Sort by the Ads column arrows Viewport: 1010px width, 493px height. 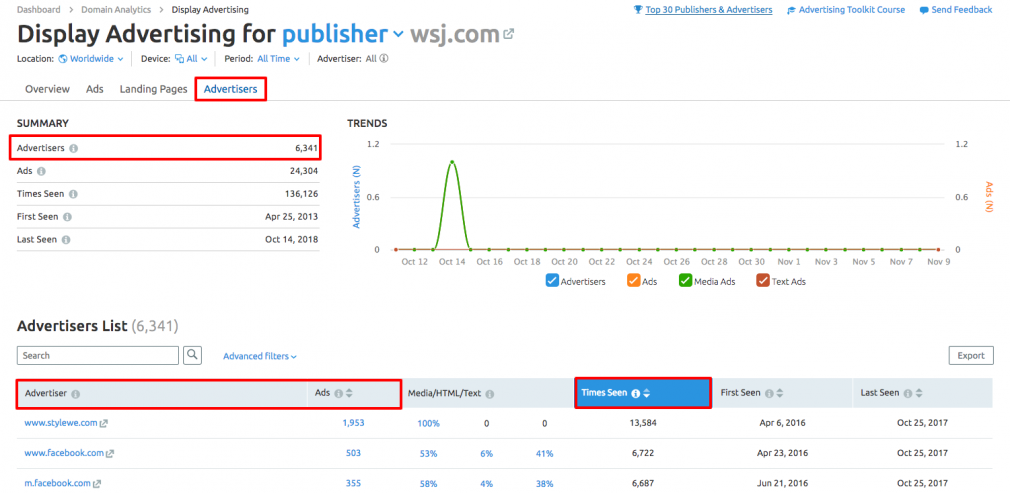coord(348,393)
